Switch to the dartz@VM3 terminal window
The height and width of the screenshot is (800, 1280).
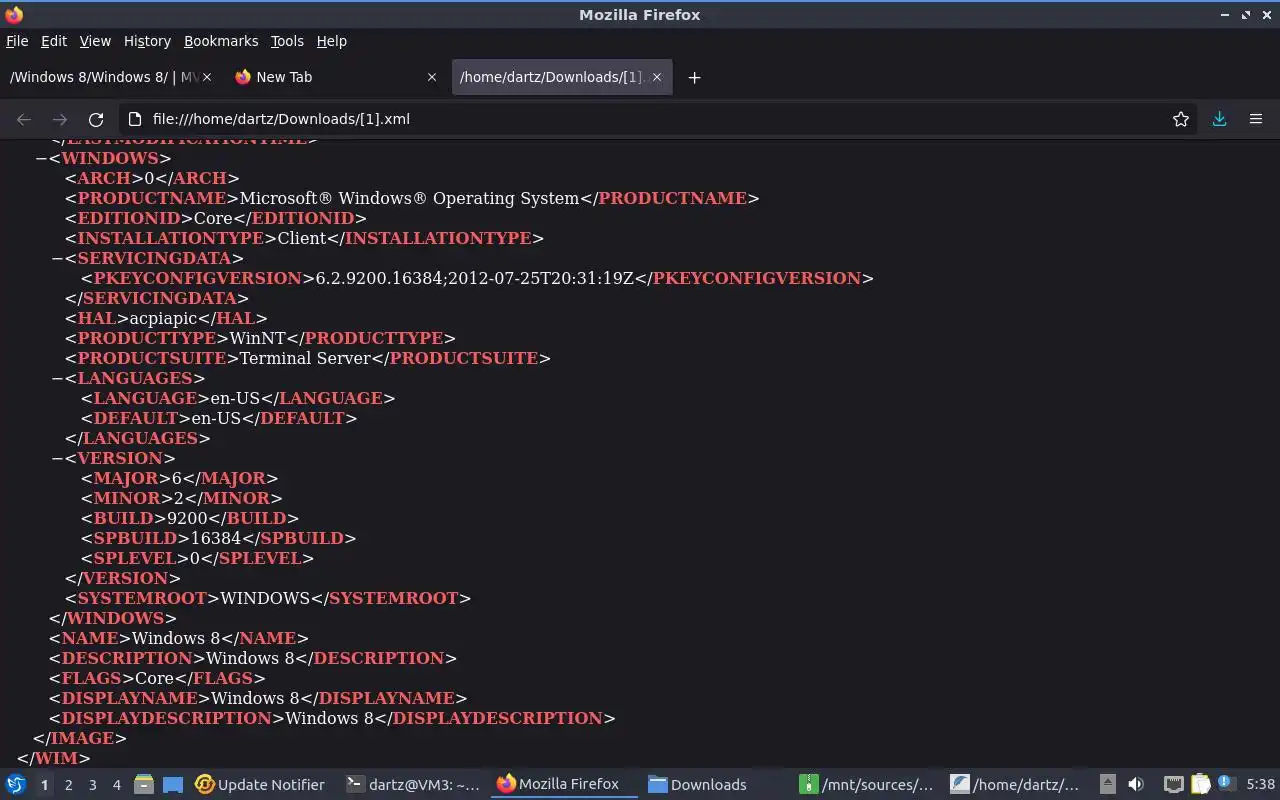pos(413,785)
